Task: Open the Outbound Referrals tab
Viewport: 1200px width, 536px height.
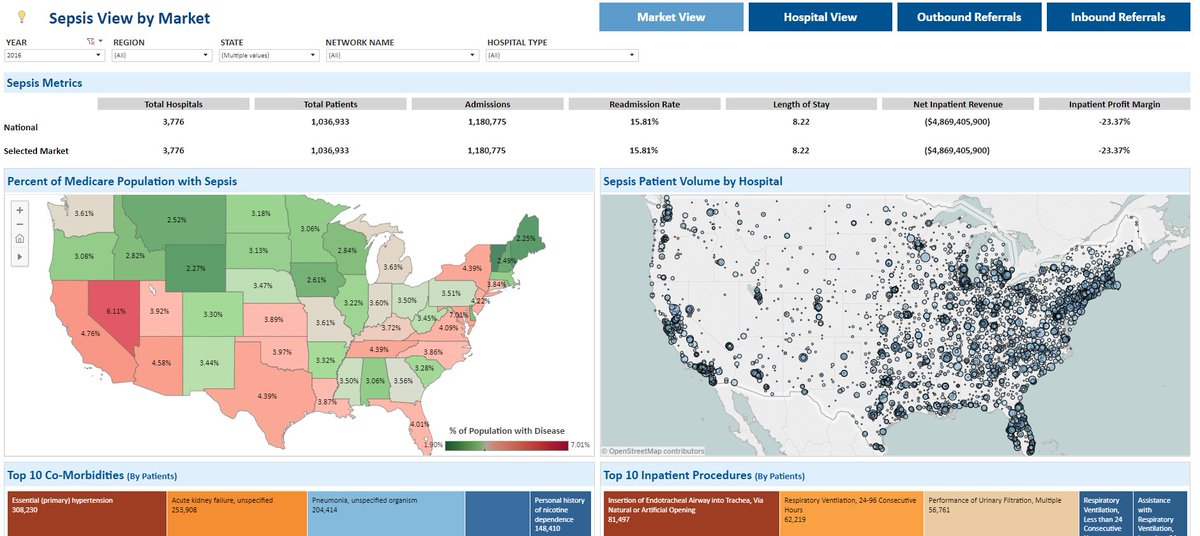Action: [x=969, y=17]
